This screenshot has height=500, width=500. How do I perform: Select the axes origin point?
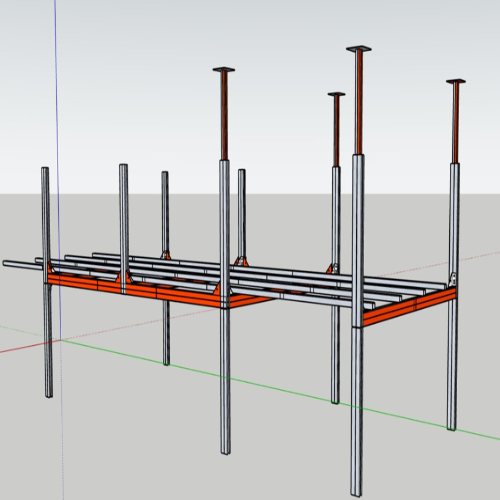click(x=61, y=340)
